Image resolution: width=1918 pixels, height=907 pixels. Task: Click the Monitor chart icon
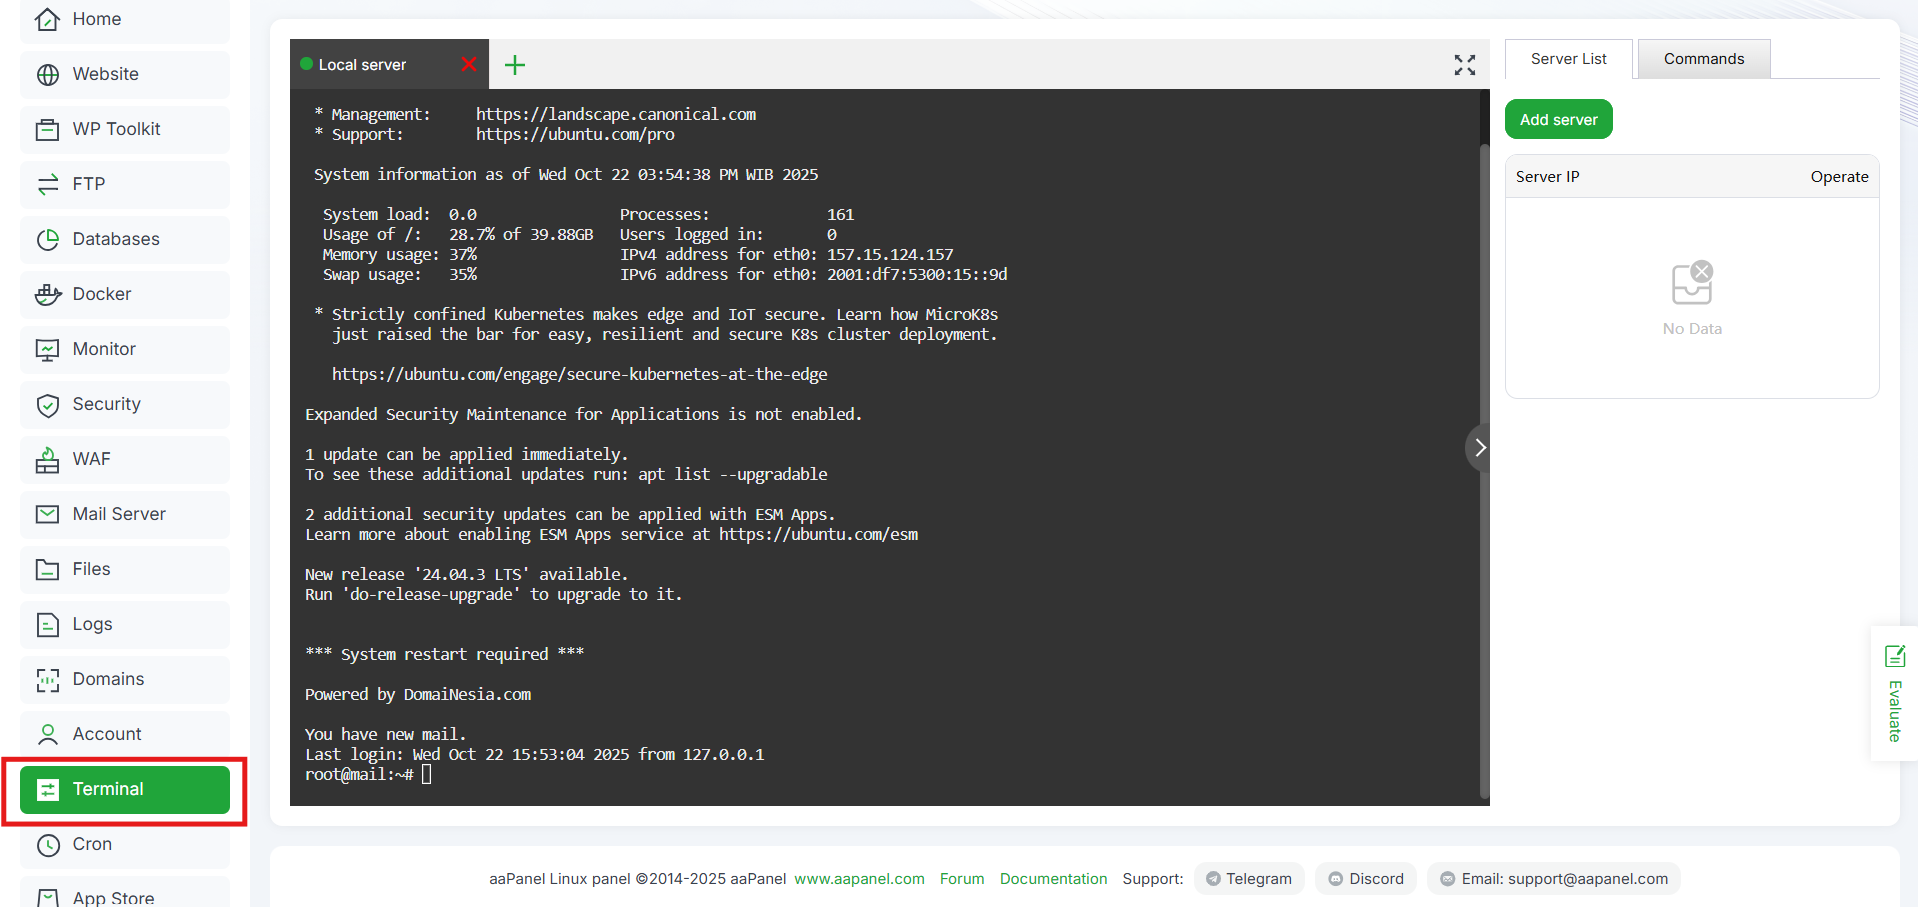pos(47,349)
